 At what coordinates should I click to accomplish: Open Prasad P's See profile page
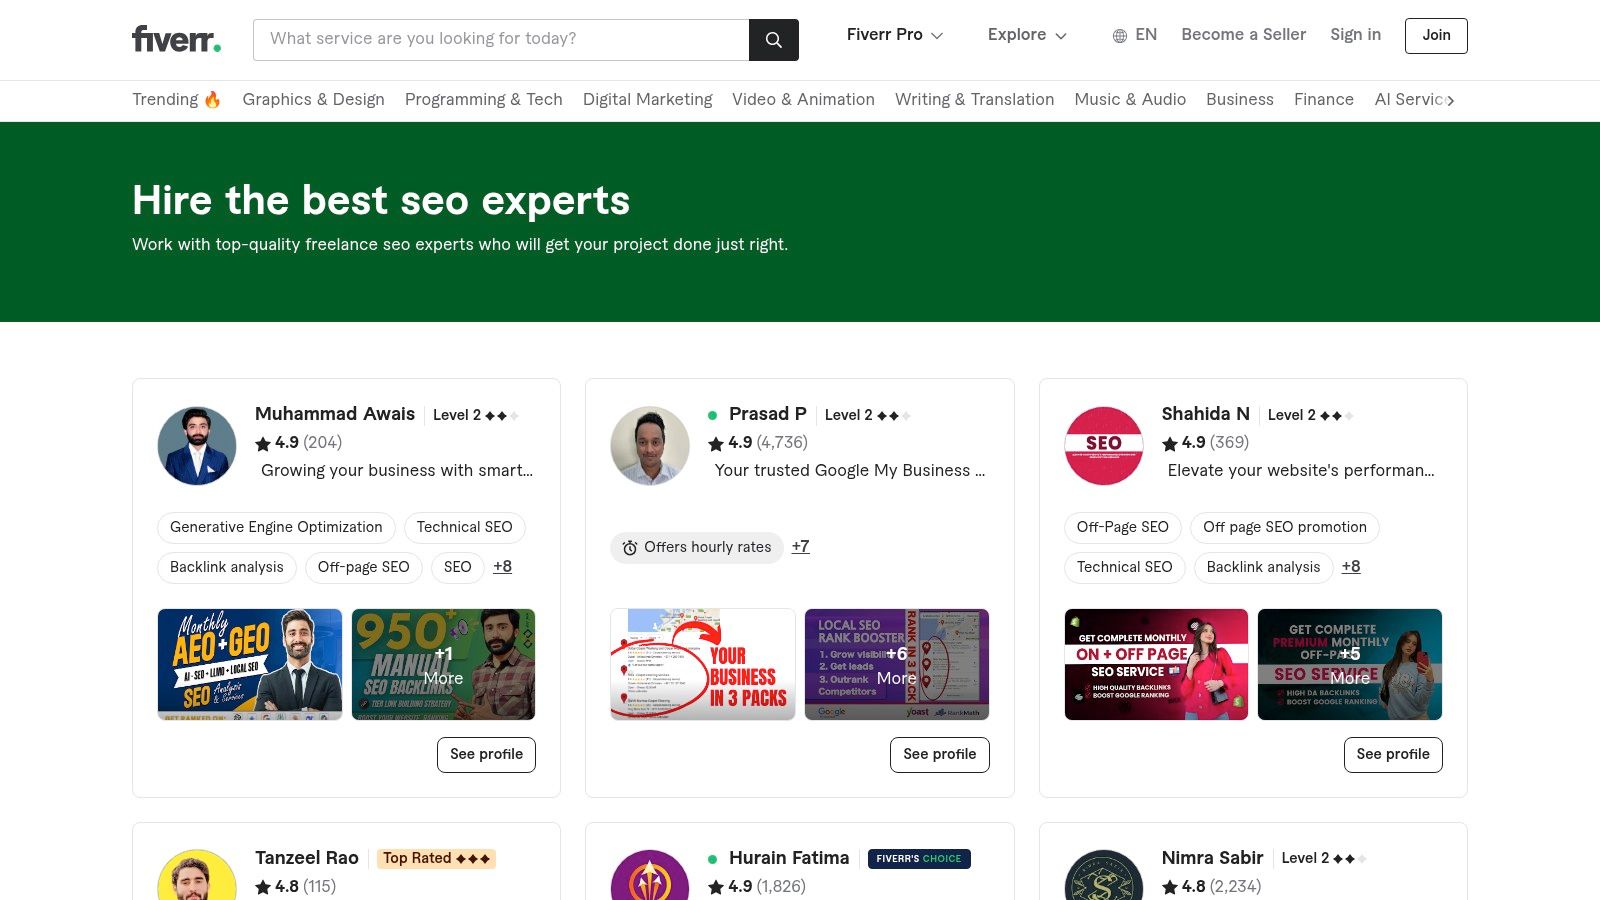coord(939,755)
